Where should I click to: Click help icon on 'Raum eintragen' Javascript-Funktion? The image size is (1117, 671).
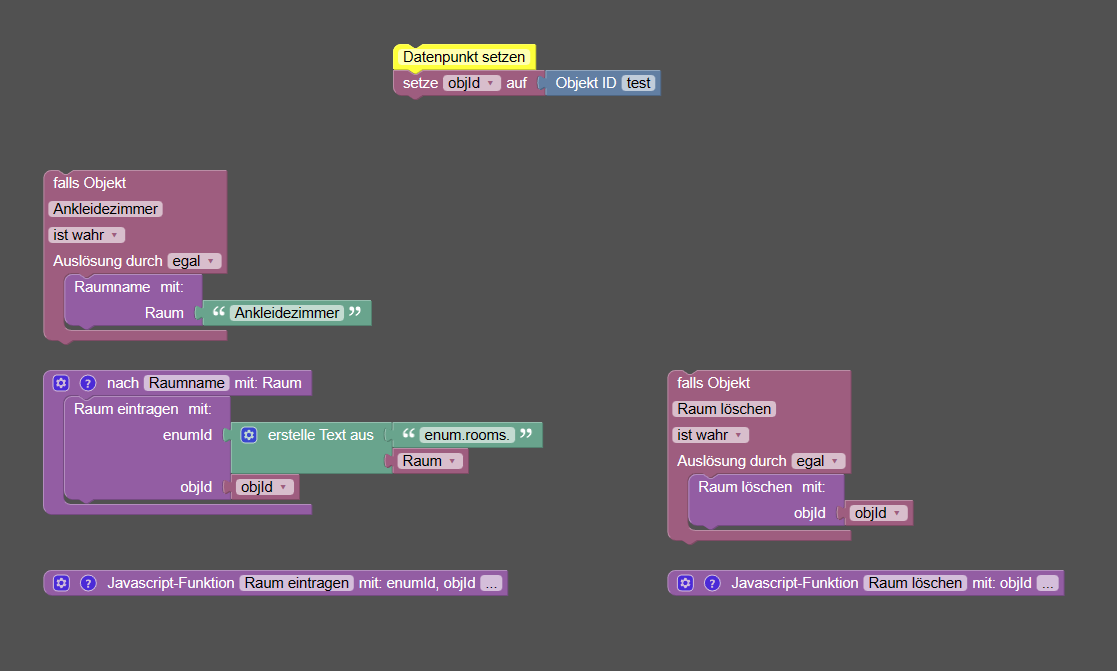(x=88, y=583)
